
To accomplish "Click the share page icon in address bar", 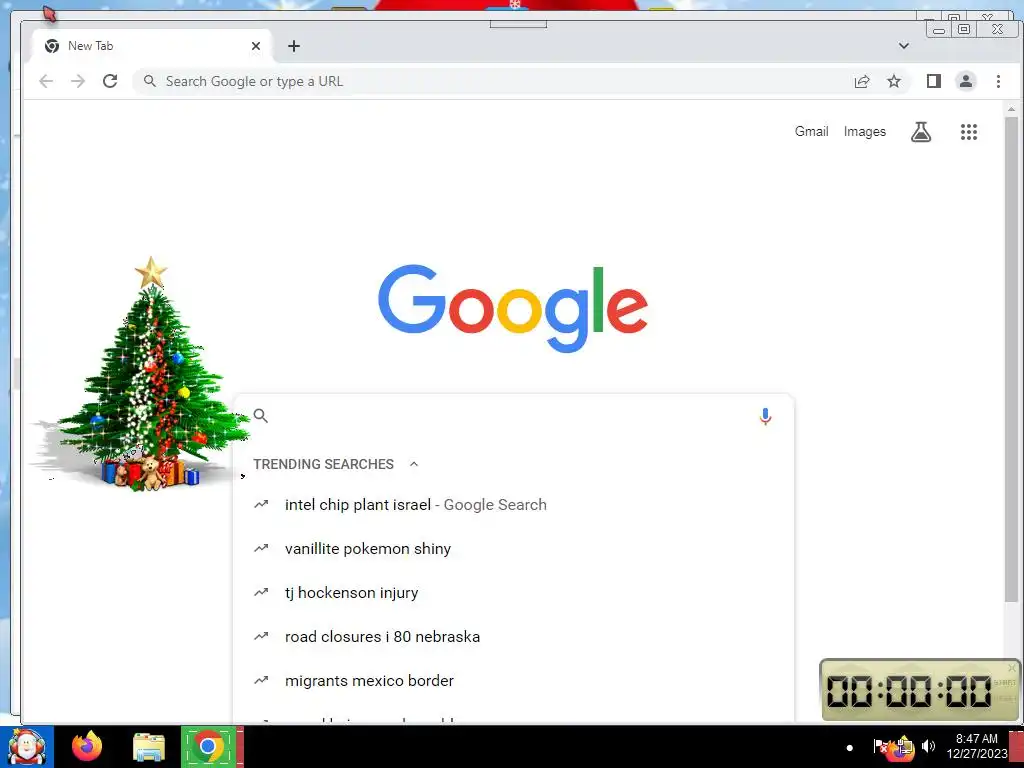I will (862, 81).
